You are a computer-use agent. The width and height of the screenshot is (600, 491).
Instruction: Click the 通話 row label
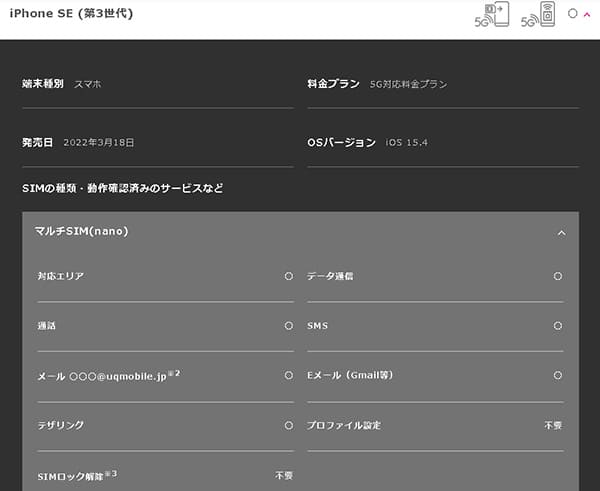click(x=46, y=326)
